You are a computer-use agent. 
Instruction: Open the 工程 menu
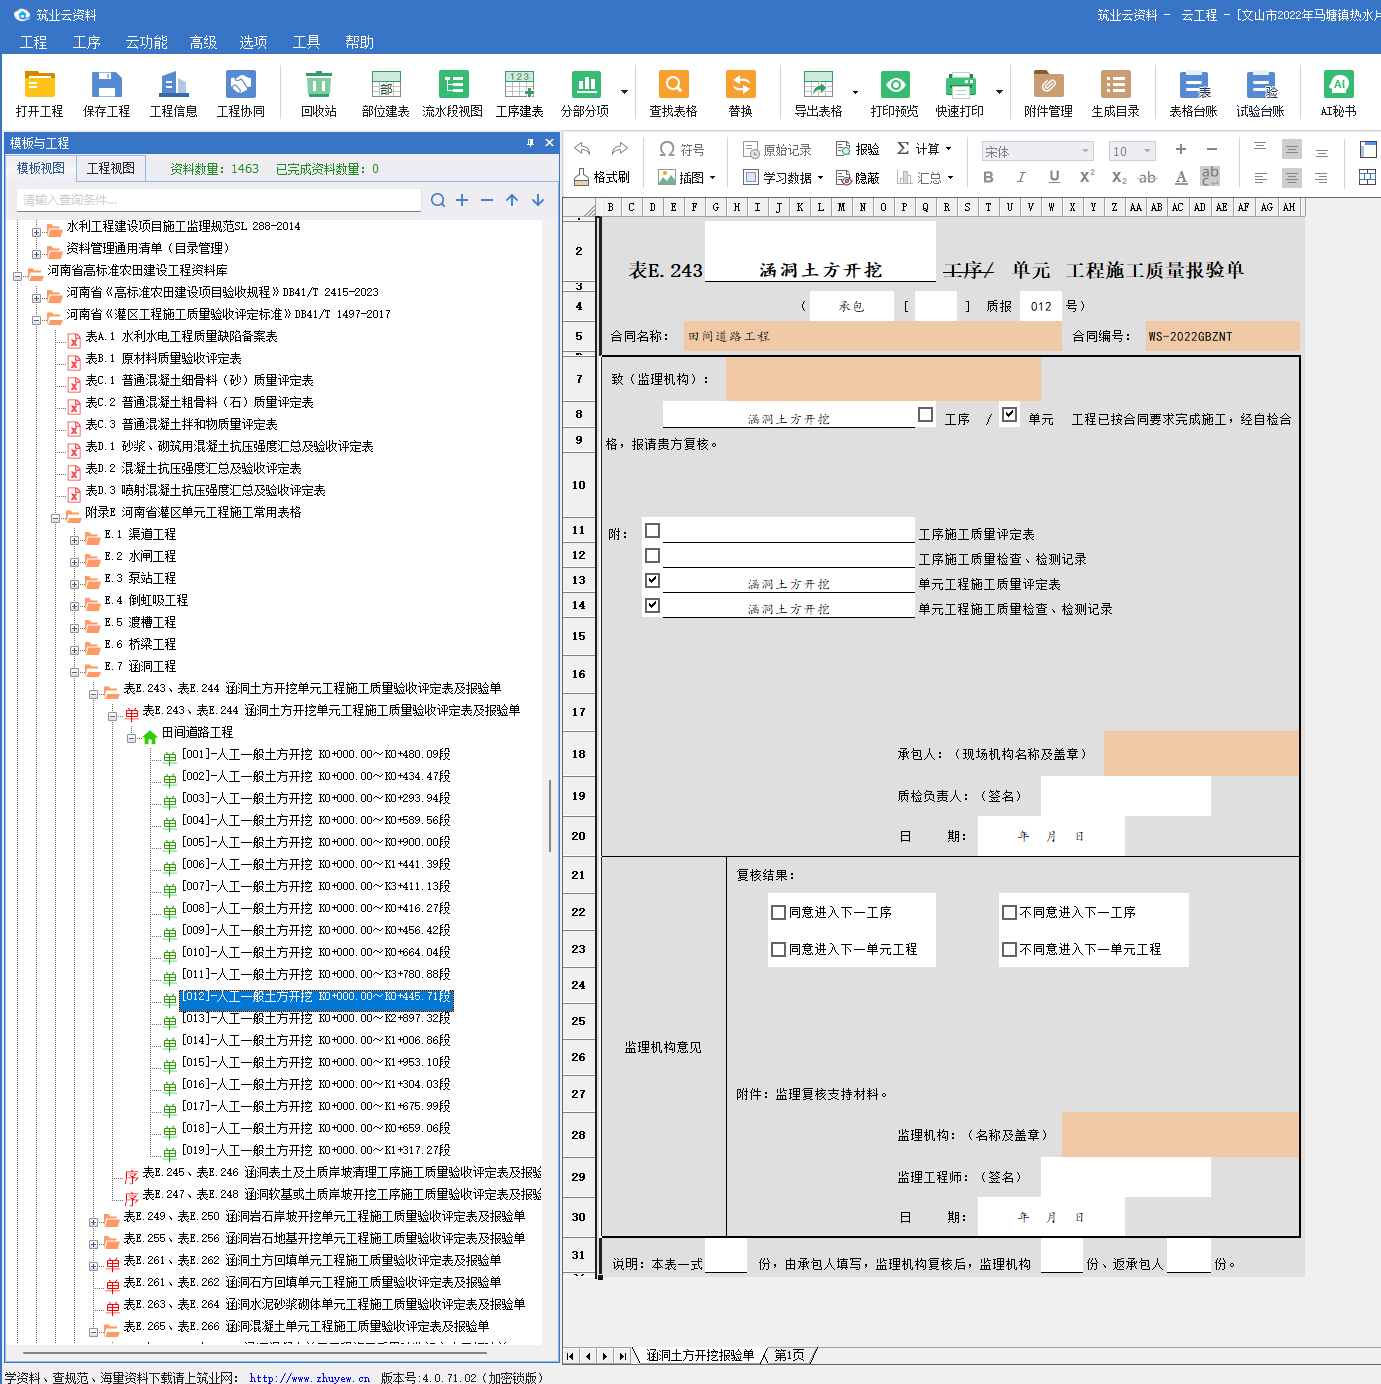[33, 42]
